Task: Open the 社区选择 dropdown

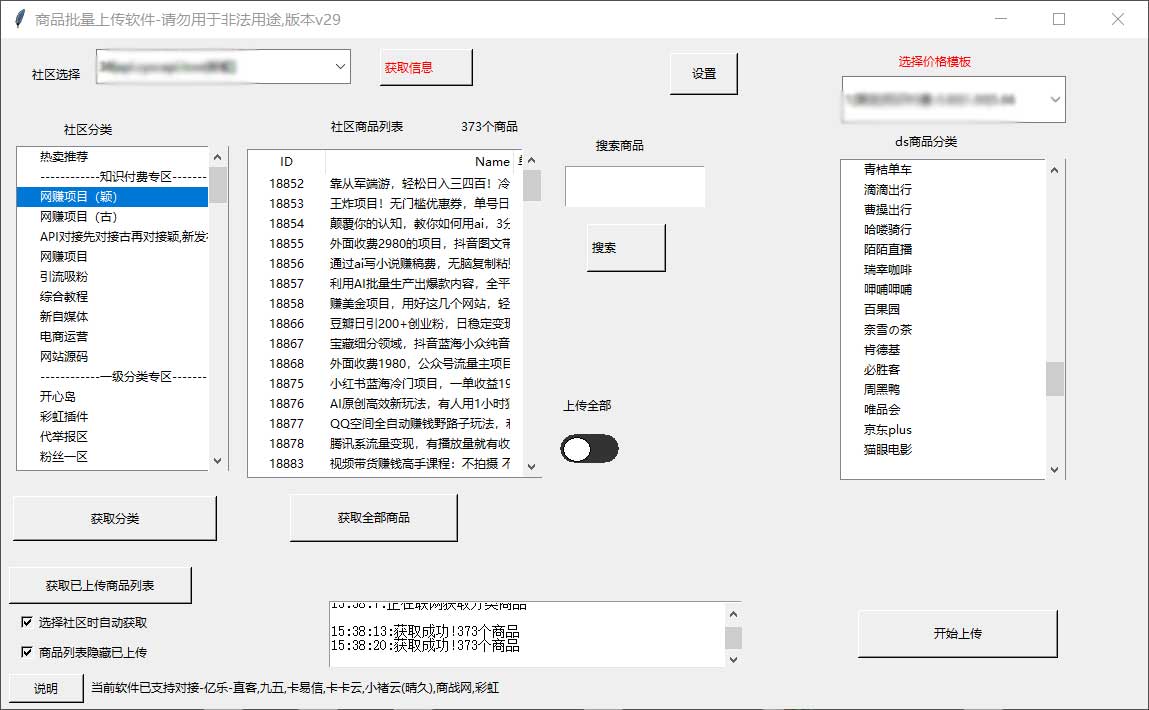Action: pyautogui.click(x=223, y=67)
